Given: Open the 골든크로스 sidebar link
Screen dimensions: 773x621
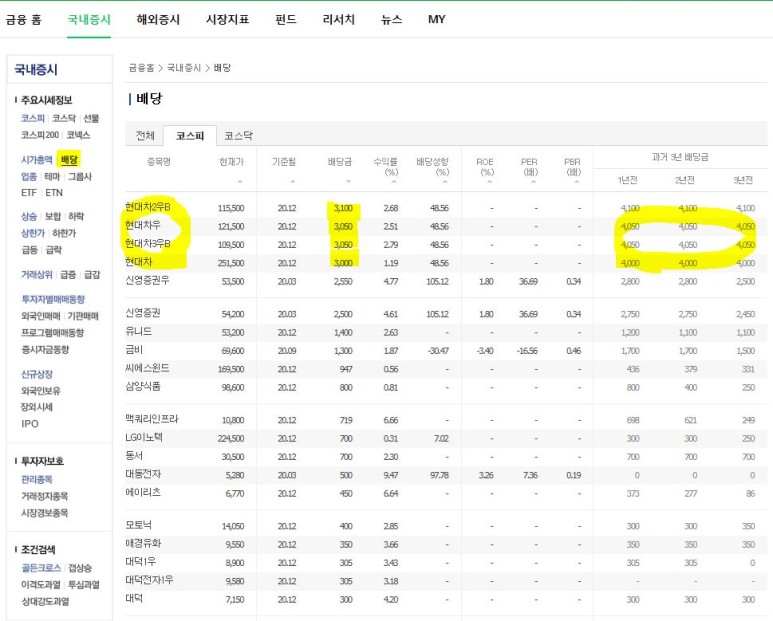Looking at the screenshot, I should (41, 568).
